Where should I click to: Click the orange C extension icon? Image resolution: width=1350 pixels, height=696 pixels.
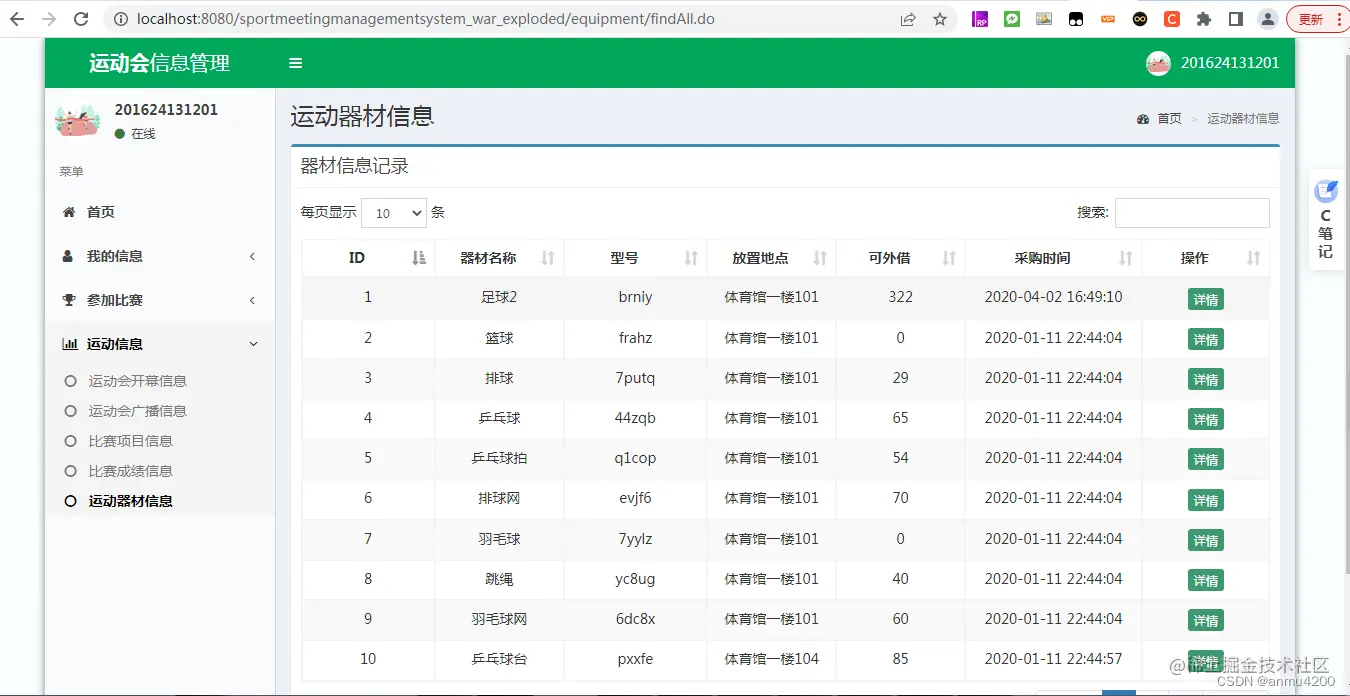tap(1171, 18)
